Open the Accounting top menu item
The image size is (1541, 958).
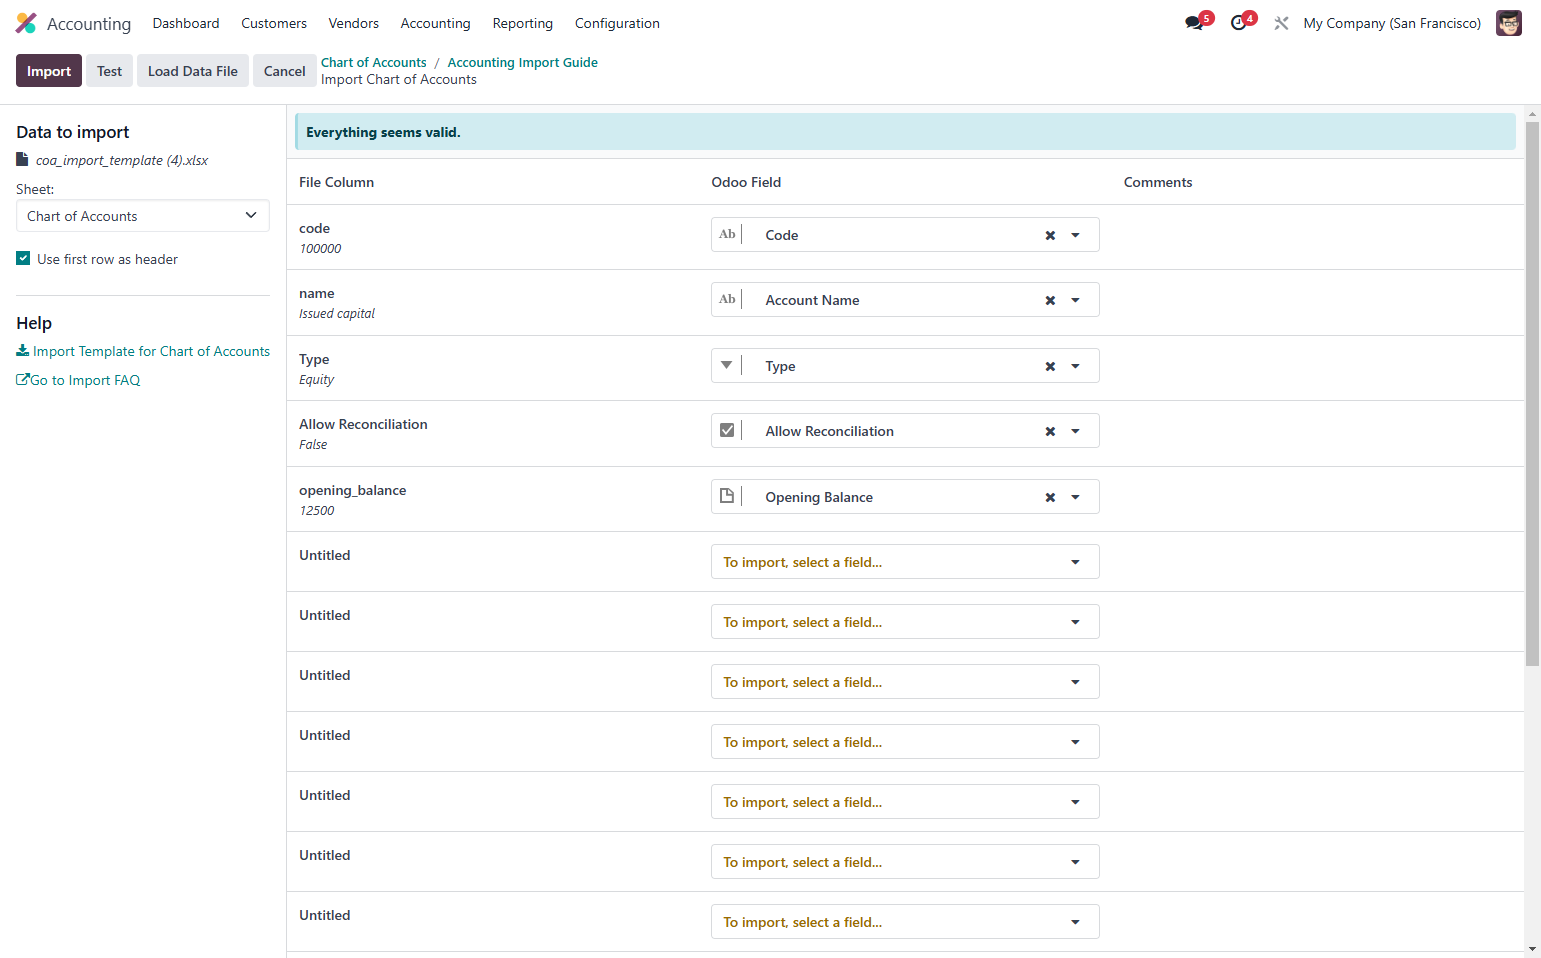(x=435, y=23)
